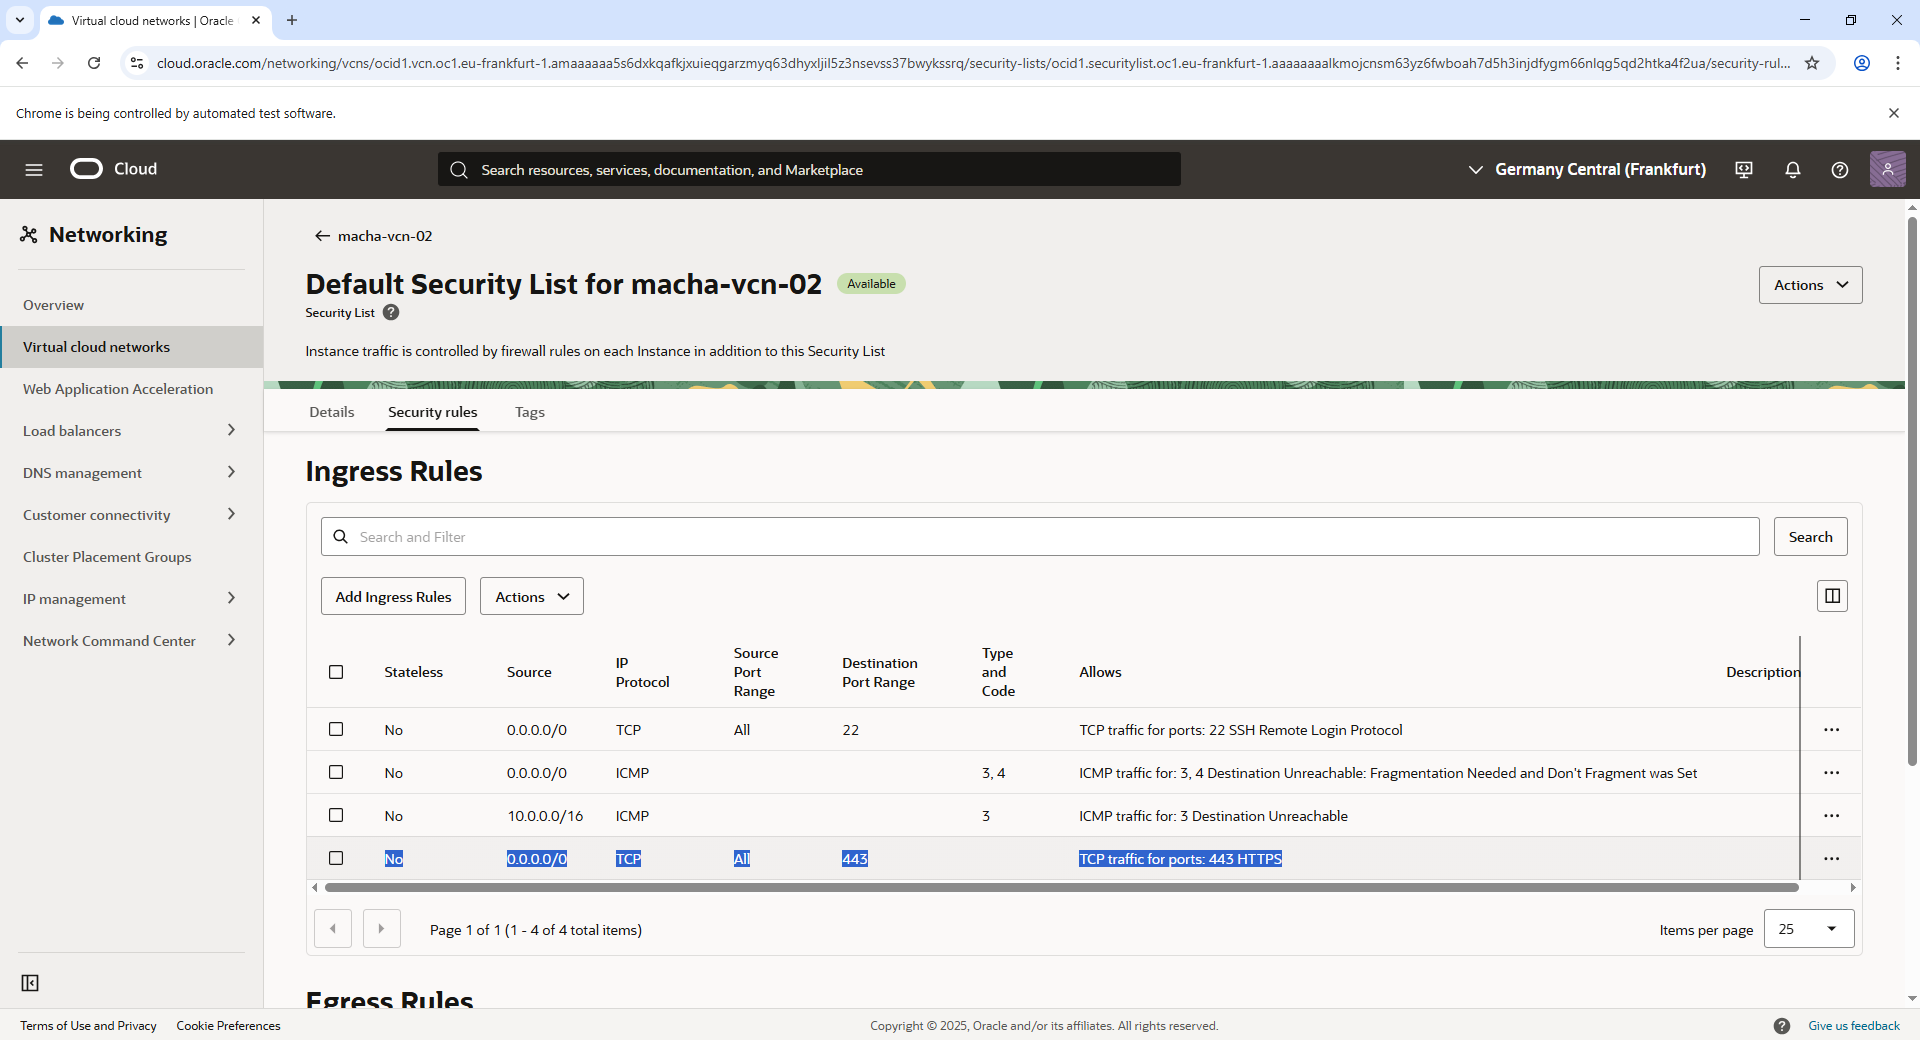Open row actions for the port 443 rule

pos(1830,859)
